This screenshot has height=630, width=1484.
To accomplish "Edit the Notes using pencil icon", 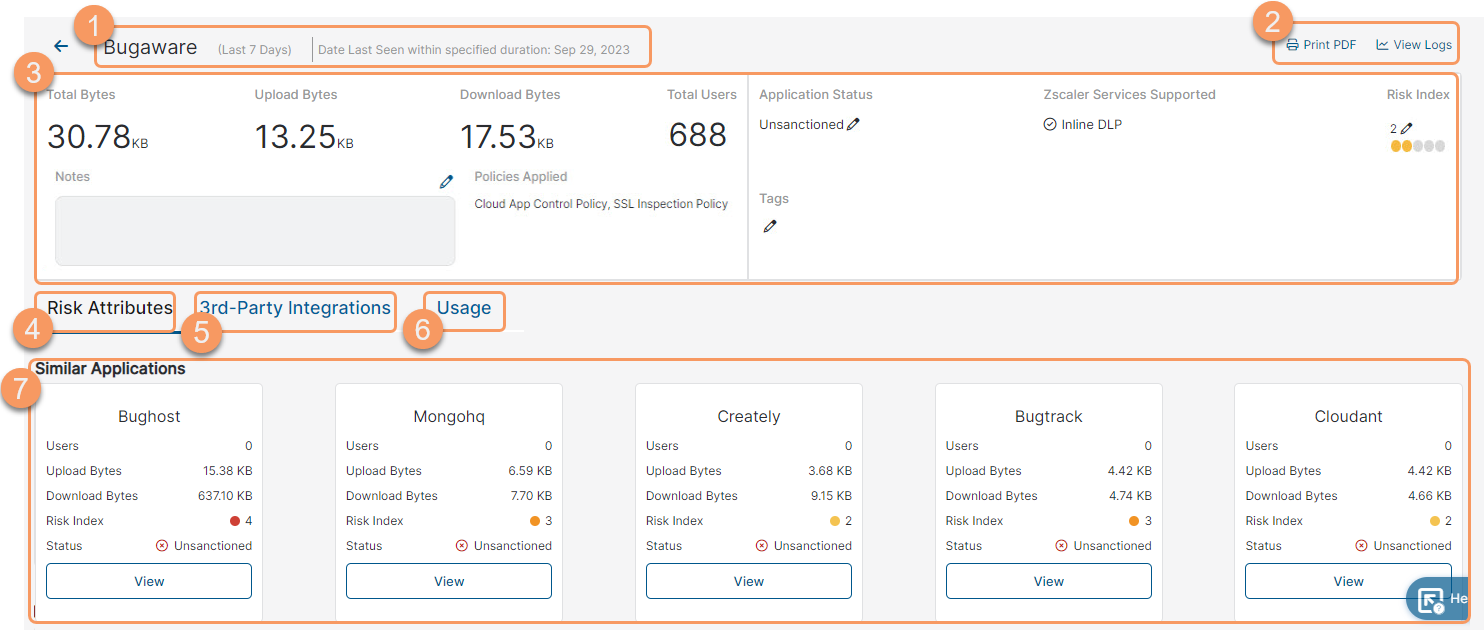I will 446,182.
